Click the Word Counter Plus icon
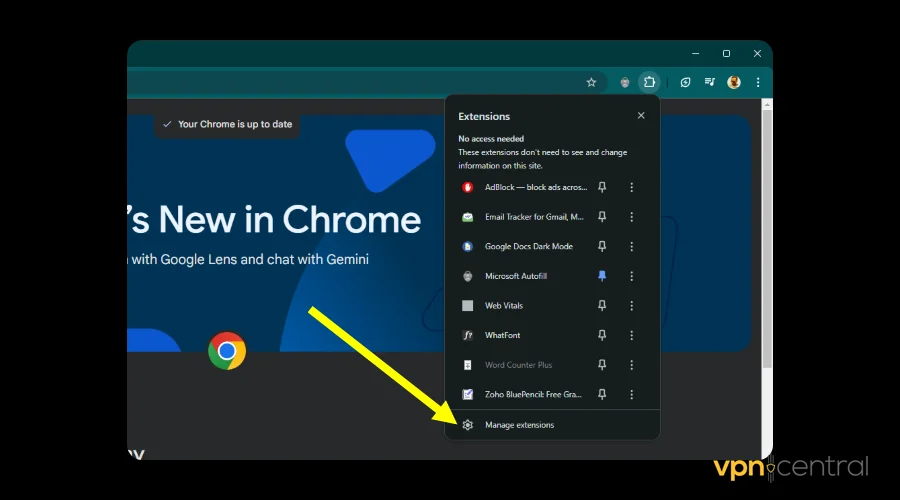Screen dimensions: 900x500 coord(468,365)
